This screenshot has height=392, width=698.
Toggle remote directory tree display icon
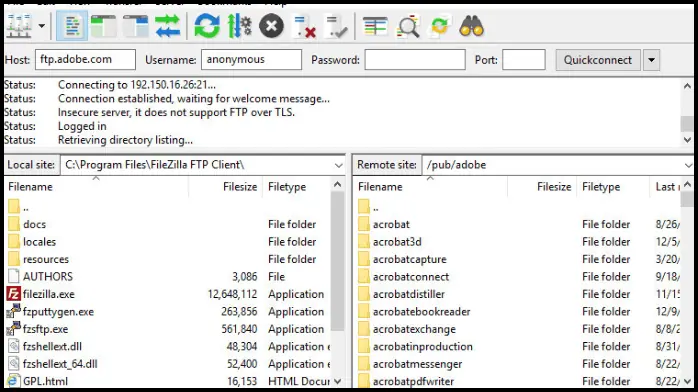(x=135, y=26)
